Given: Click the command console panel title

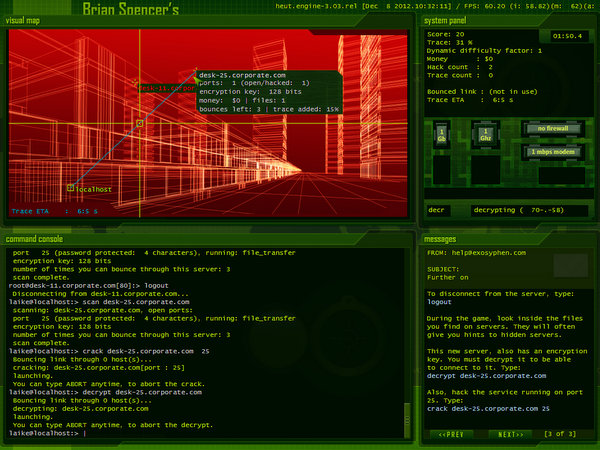Looking at the screenshot, I should click(x=34, y=239).
